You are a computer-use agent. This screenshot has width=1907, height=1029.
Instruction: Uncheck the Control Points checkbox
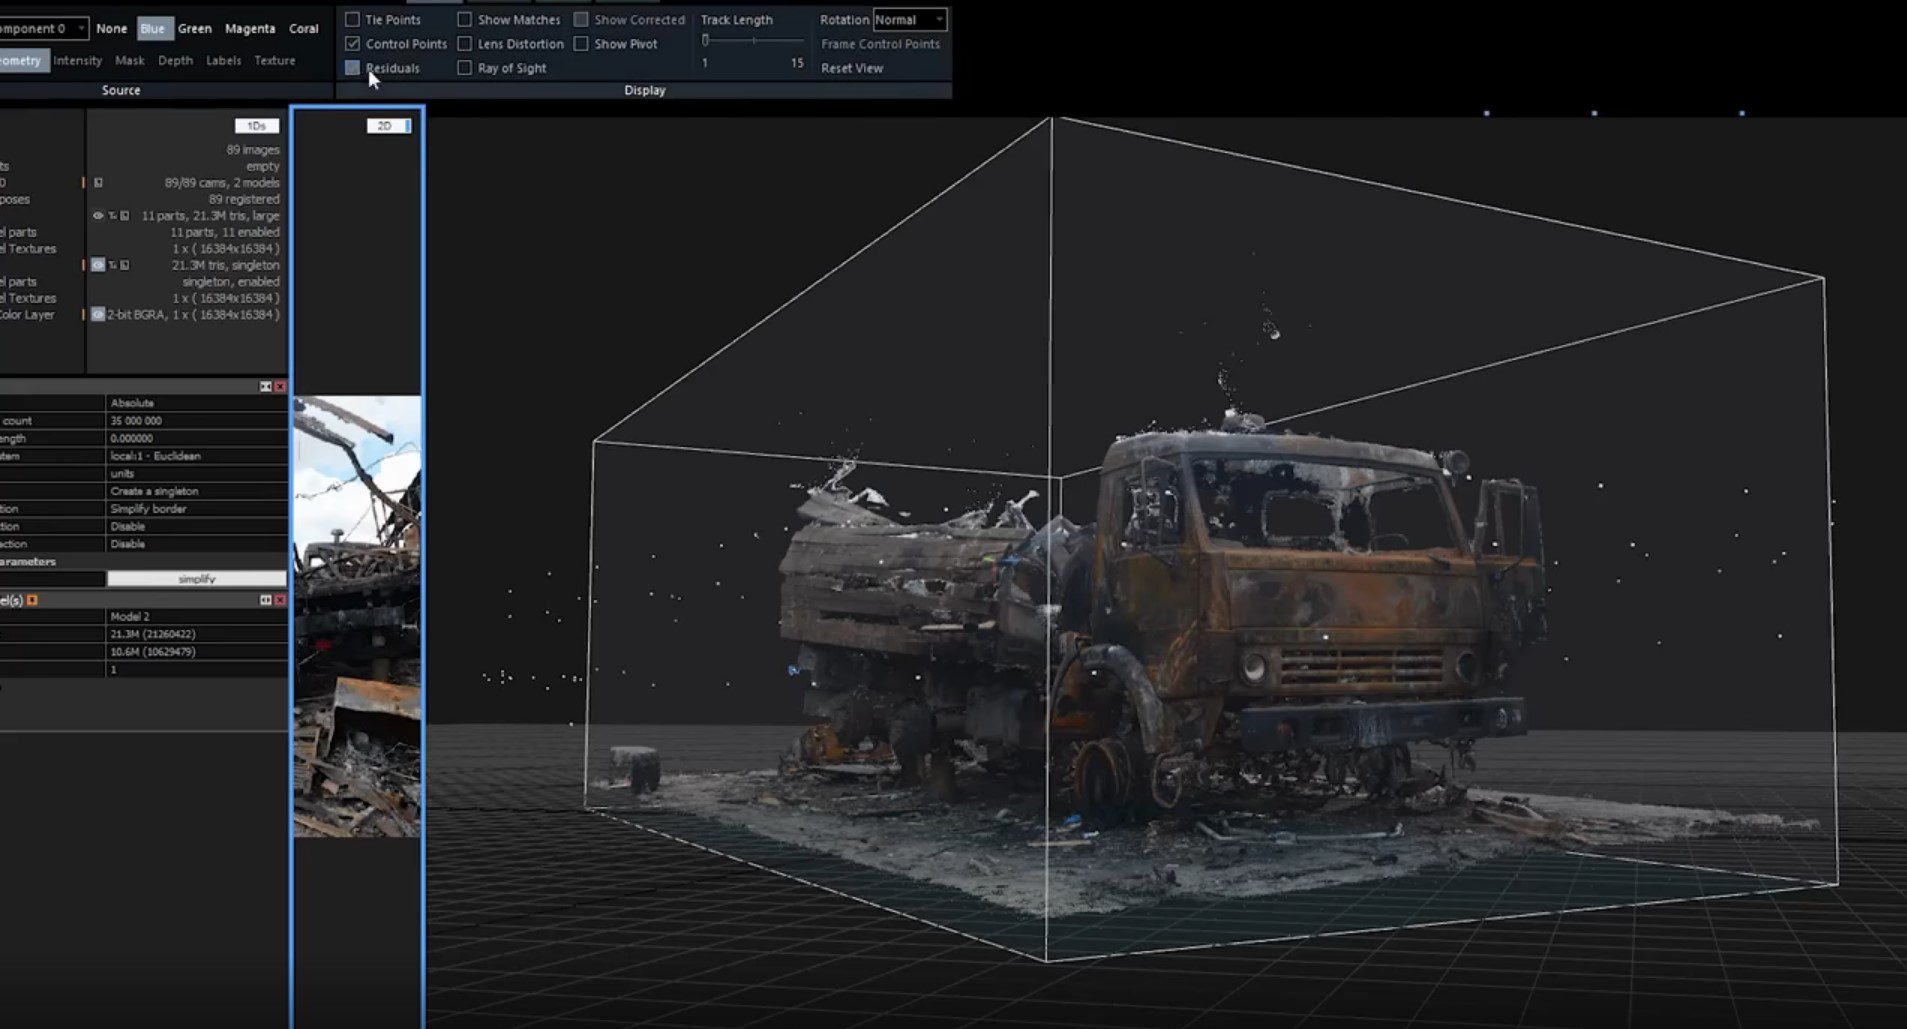click(352, 44)
